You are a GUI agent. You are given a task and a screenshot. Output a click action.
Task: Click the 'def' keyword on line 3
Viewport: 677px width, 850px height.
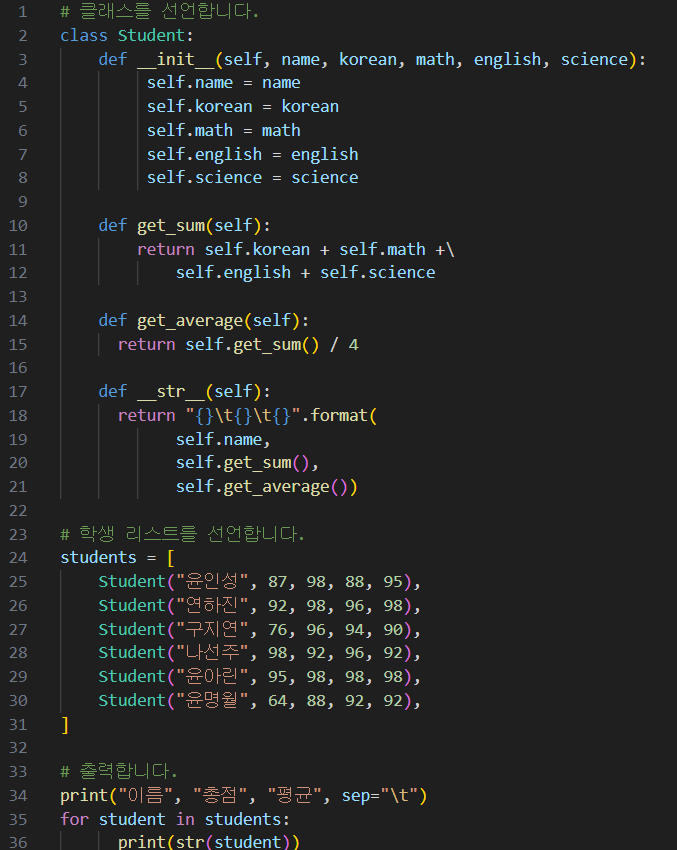(113, 59)
